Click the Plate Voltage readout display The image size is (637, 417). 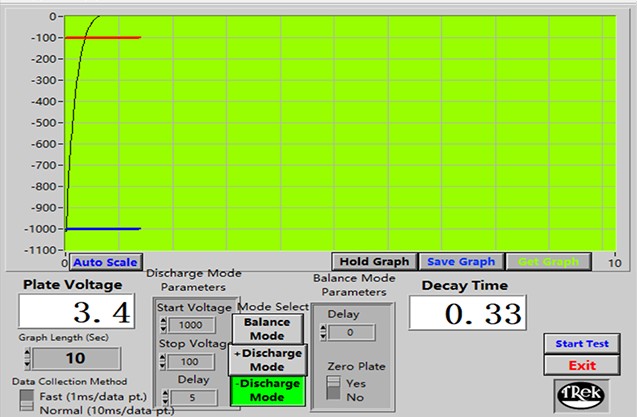(x=78, y=313)
